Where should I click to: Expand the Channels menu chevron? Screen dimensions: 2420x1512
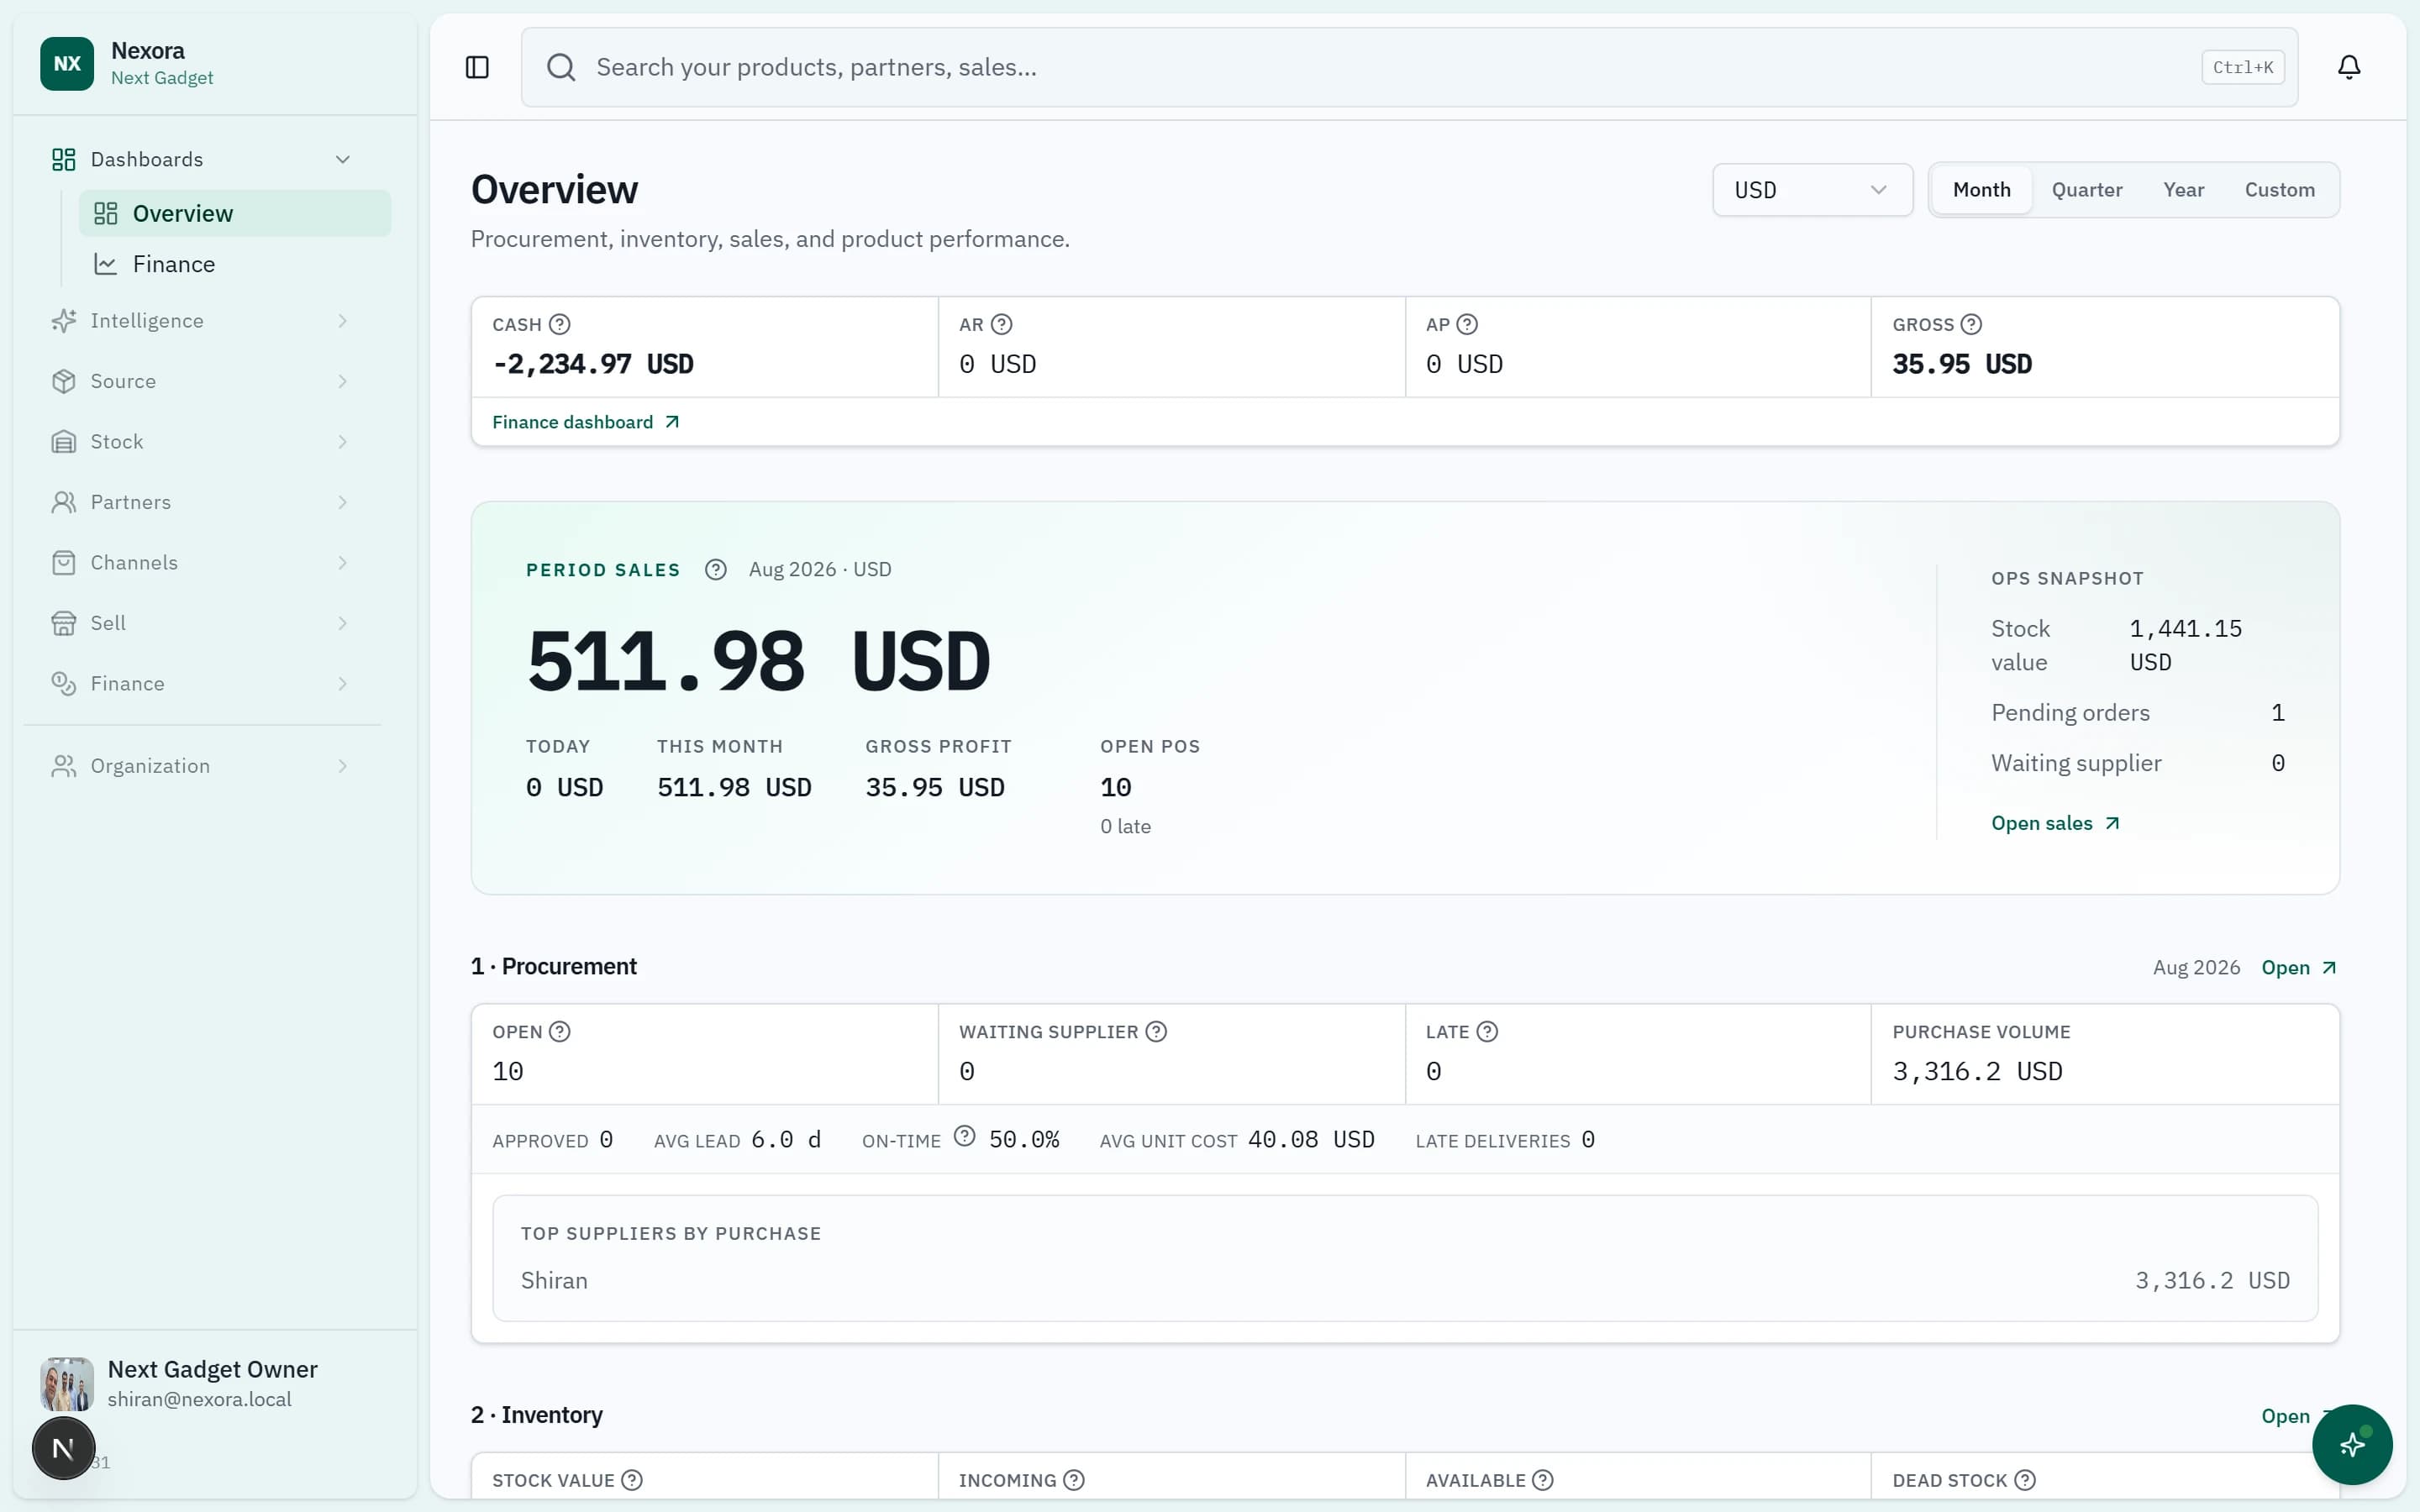[343, 563]
